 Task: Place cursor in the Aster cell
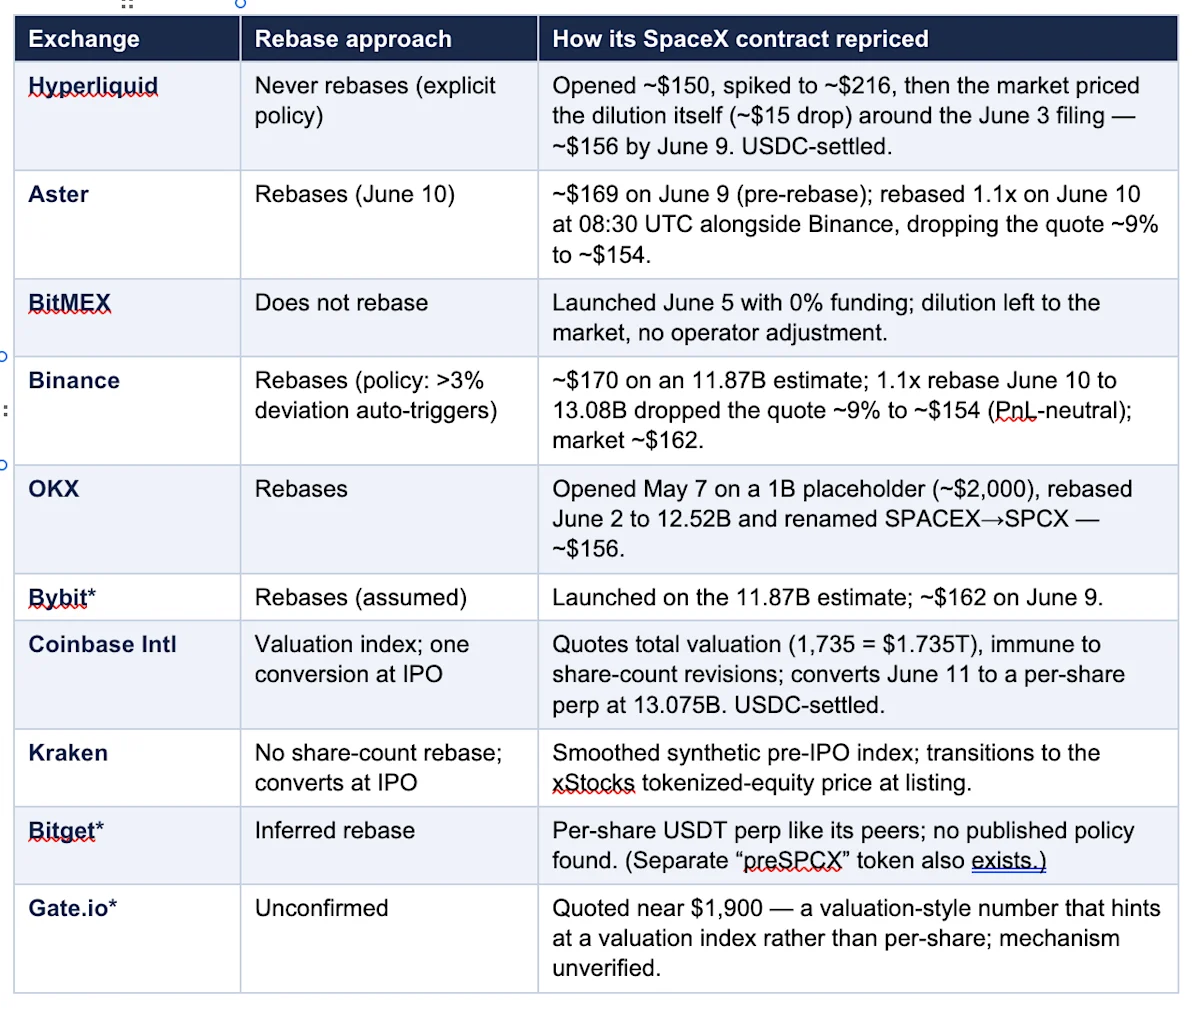pyautogui.click(x=127, y=224)
